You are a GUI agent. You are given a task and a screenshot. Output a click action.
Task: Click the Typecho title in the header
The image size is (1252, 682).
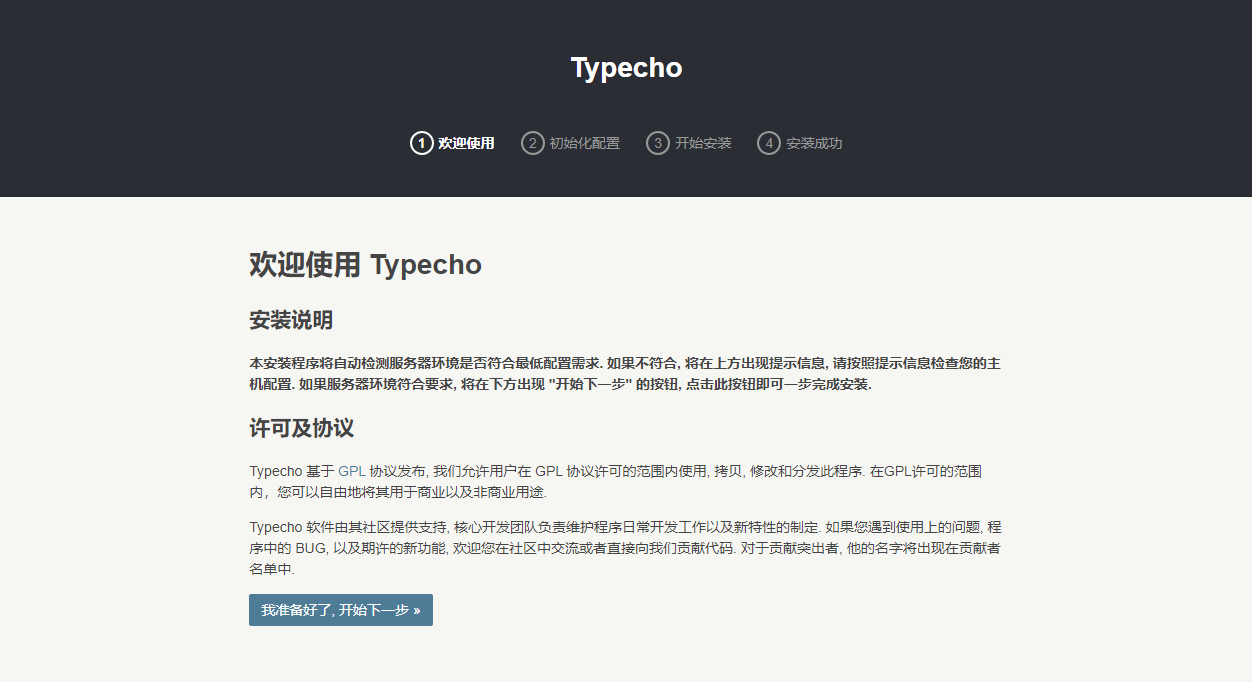626,68
